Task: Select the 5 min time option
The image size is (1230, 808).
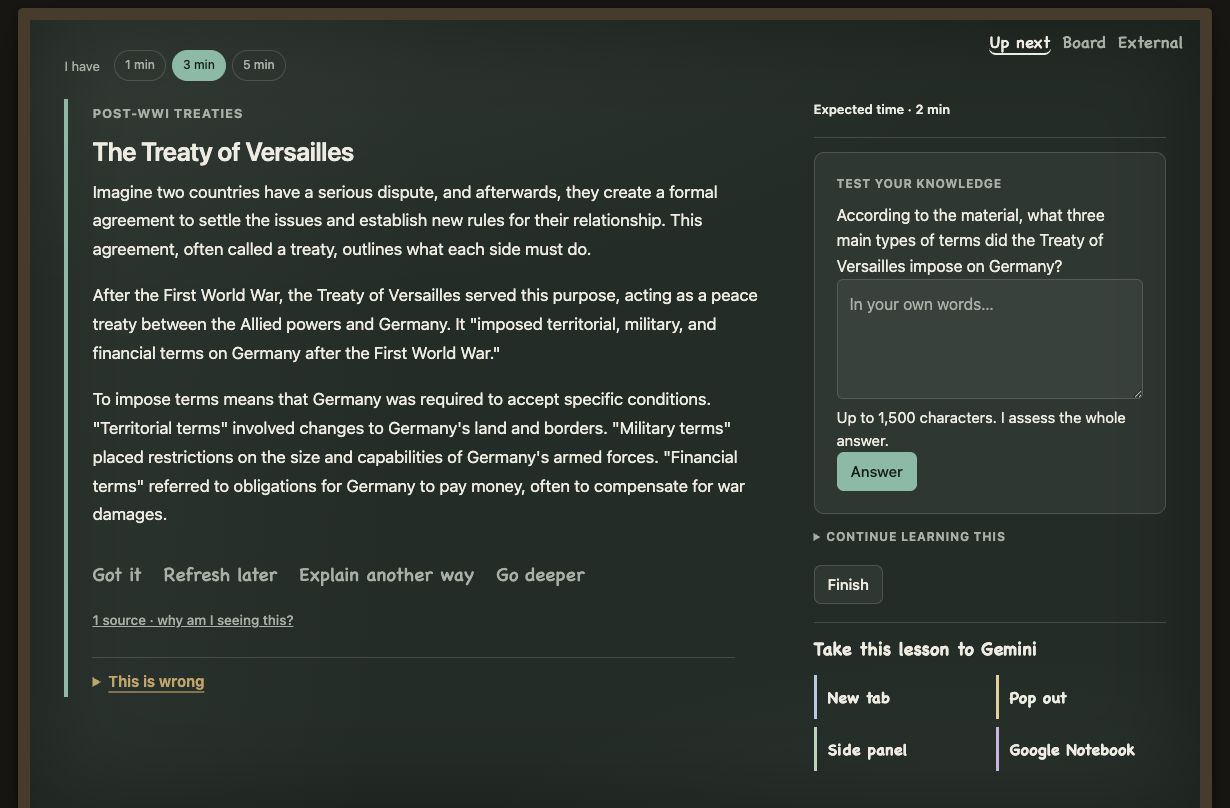Action: coord(259,65)
